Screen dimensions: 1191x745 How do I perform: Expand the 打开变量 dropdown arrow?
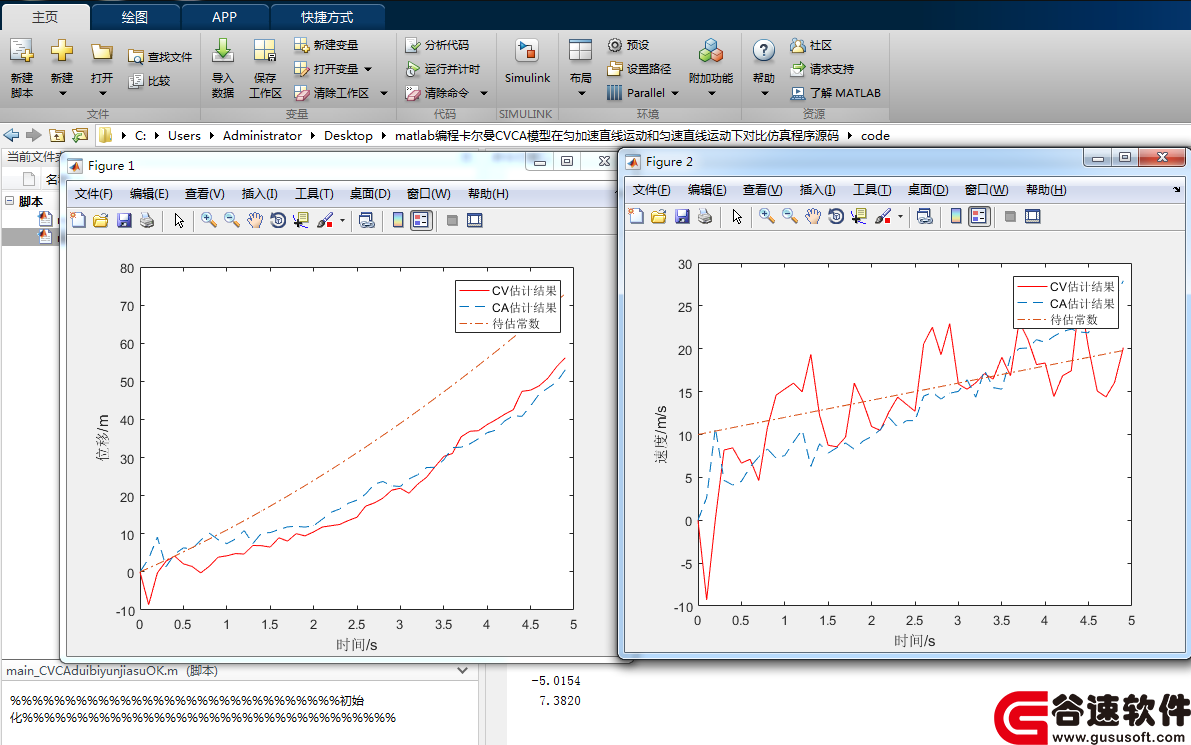(368, 69)
